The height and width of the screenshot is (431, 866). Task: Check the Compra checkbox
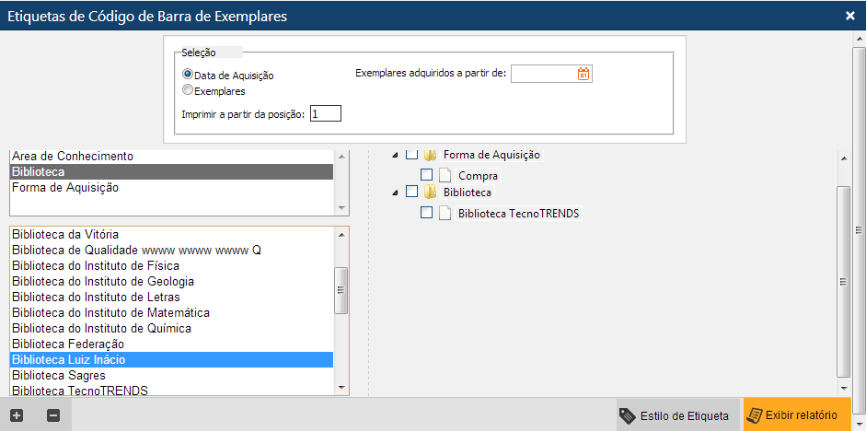pos(427,175)
